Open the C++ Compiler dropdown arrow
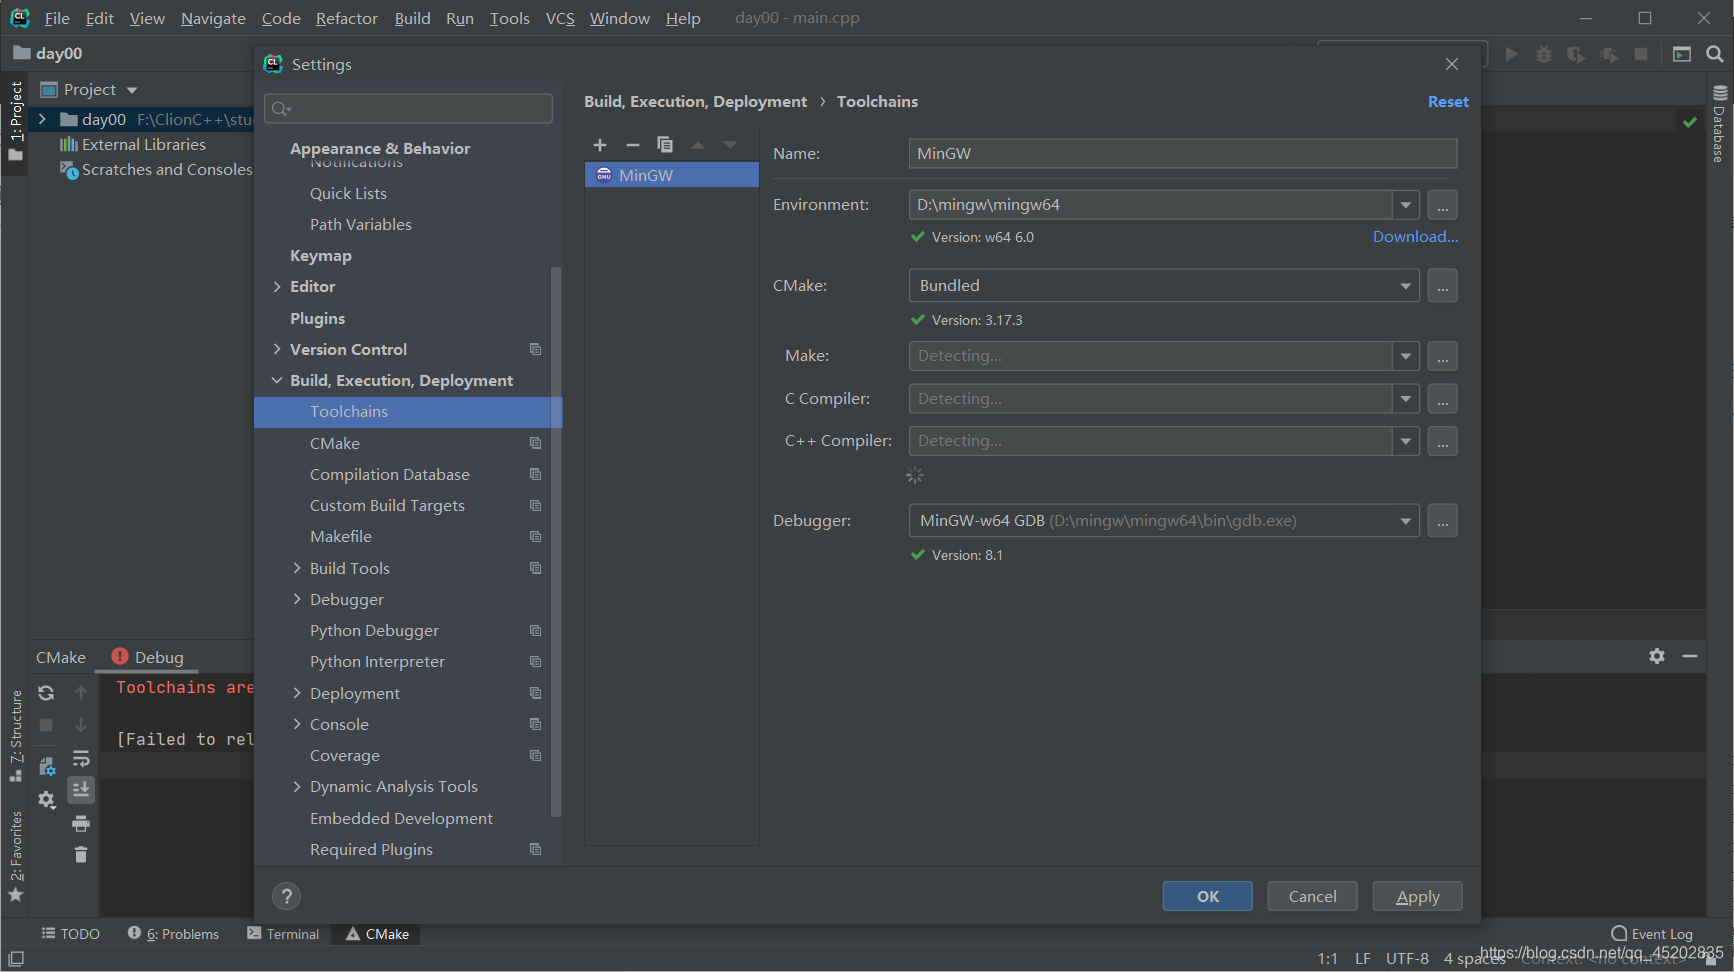The height and width of the screenshot is (972, 1734). 1406,441
